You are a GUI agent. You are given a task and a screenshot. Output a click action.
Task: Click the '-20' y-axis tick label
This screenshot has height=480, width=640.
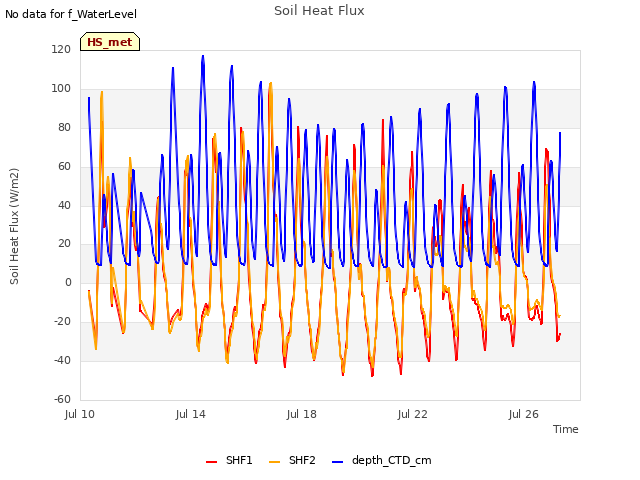(62, 322)
